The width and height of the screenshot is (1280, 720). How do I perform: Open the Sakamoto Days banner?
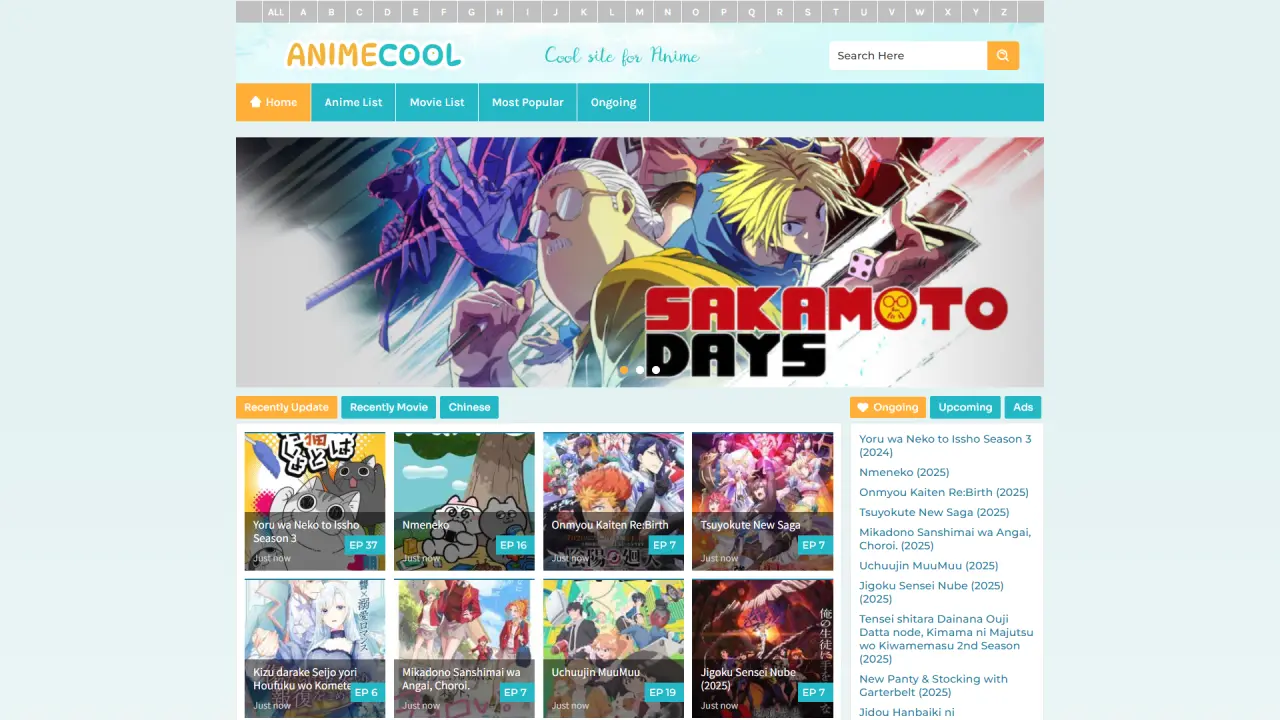tap(640, 262)
